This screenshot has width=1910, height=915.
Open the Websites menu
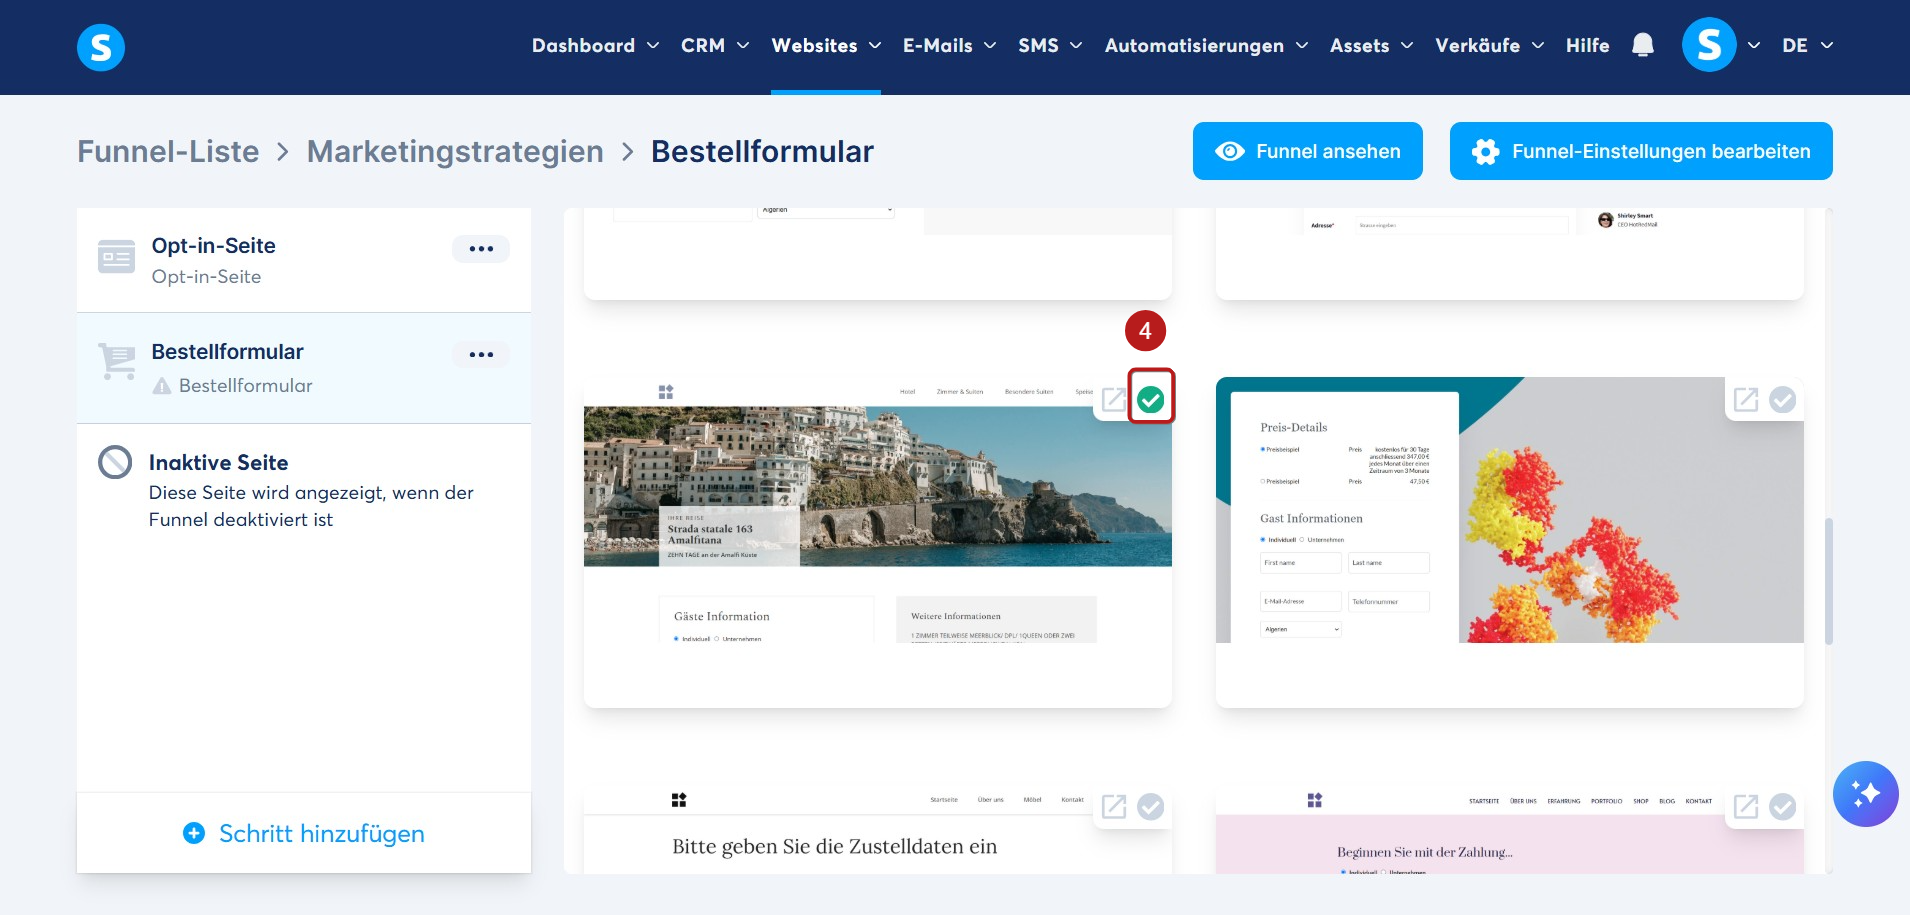click(x=826, y=46)
